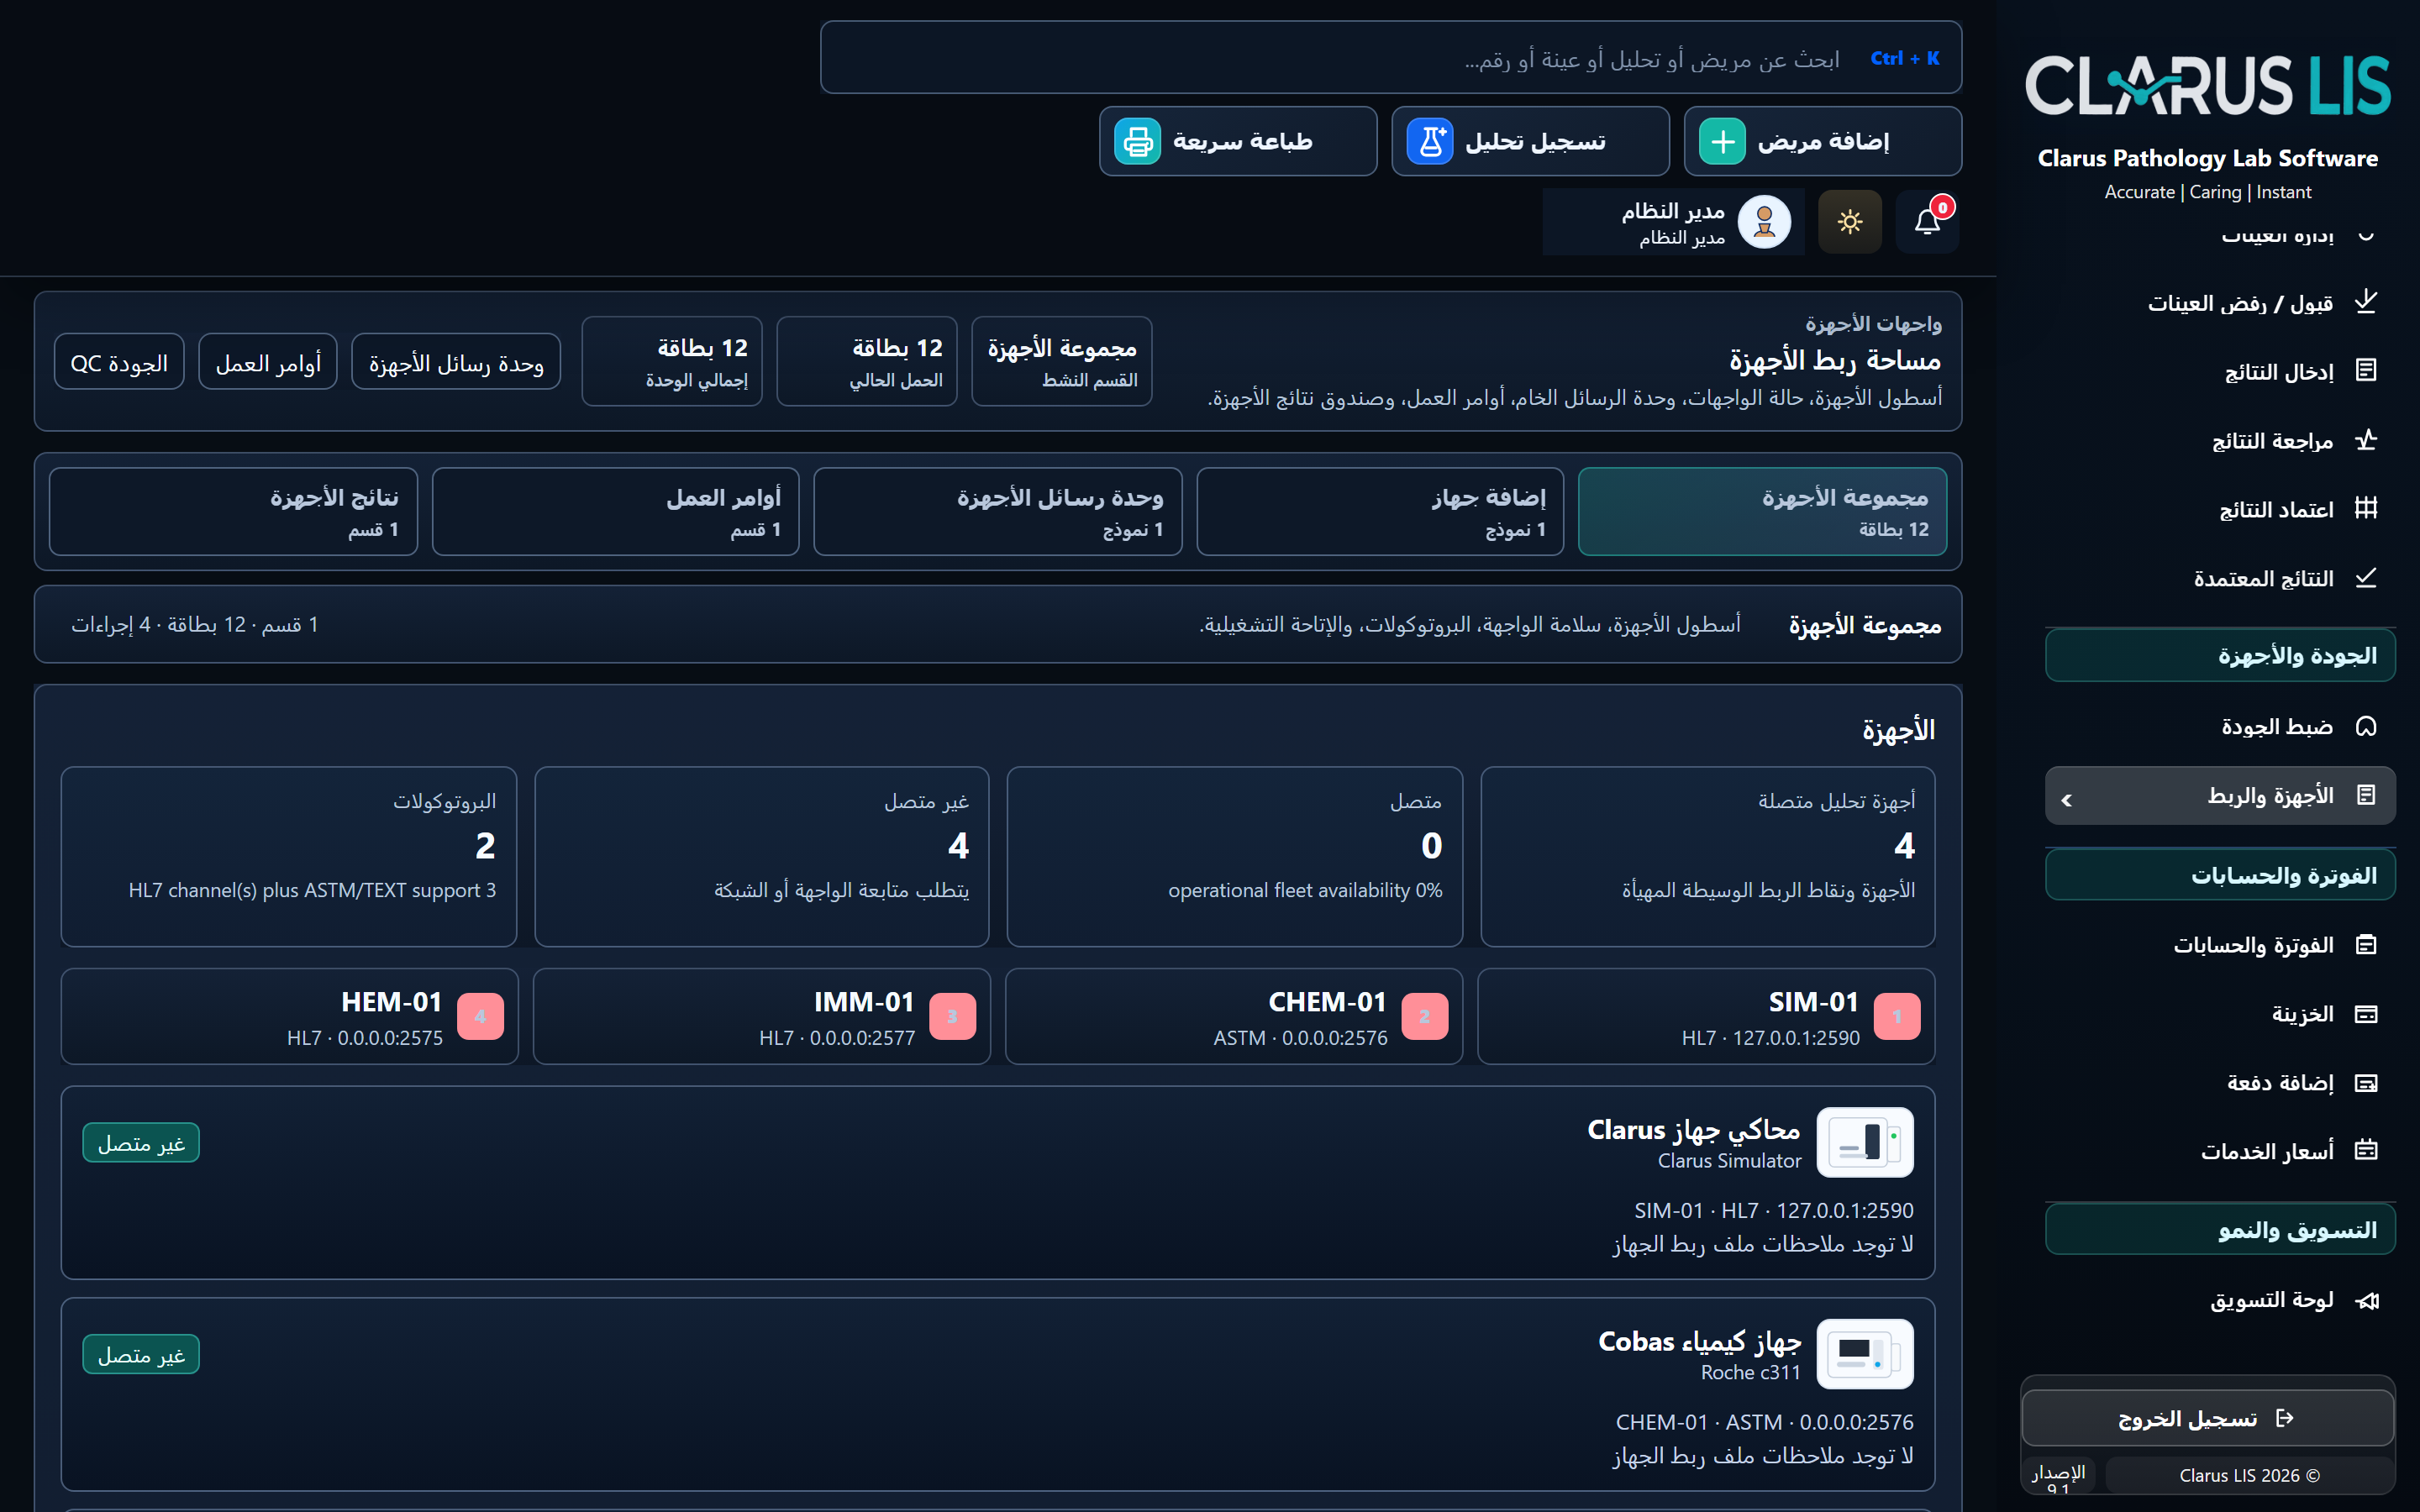Click the الجودة QC header button
The height and width of the screenshot is (1512, 2420).
119,362
